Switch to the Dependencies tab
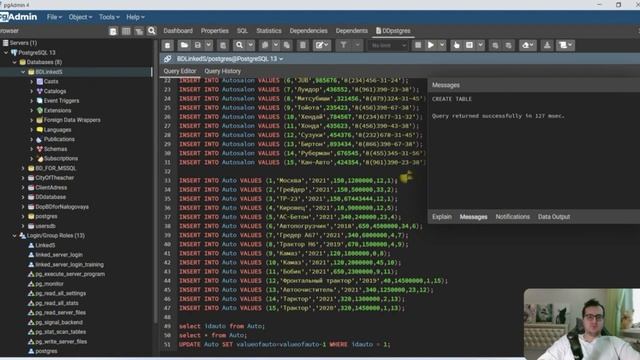640x360 pixels. pyautogui.click(x=309, y=31)
